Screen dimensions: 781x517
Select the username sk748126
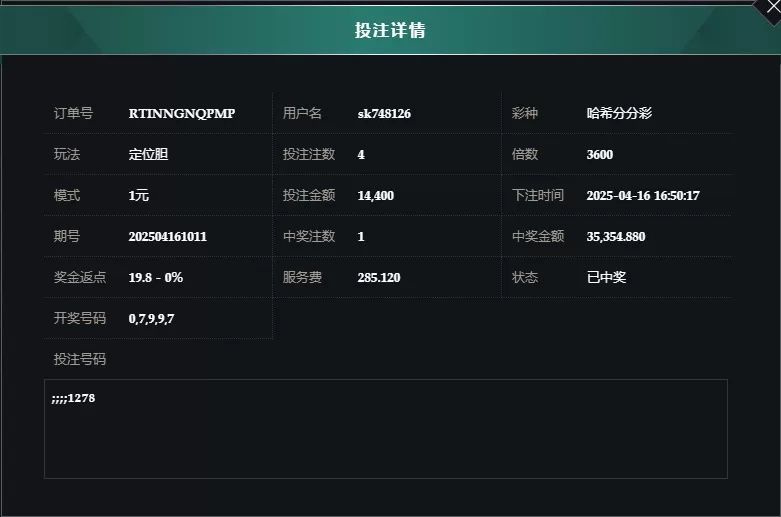(384, 114)
